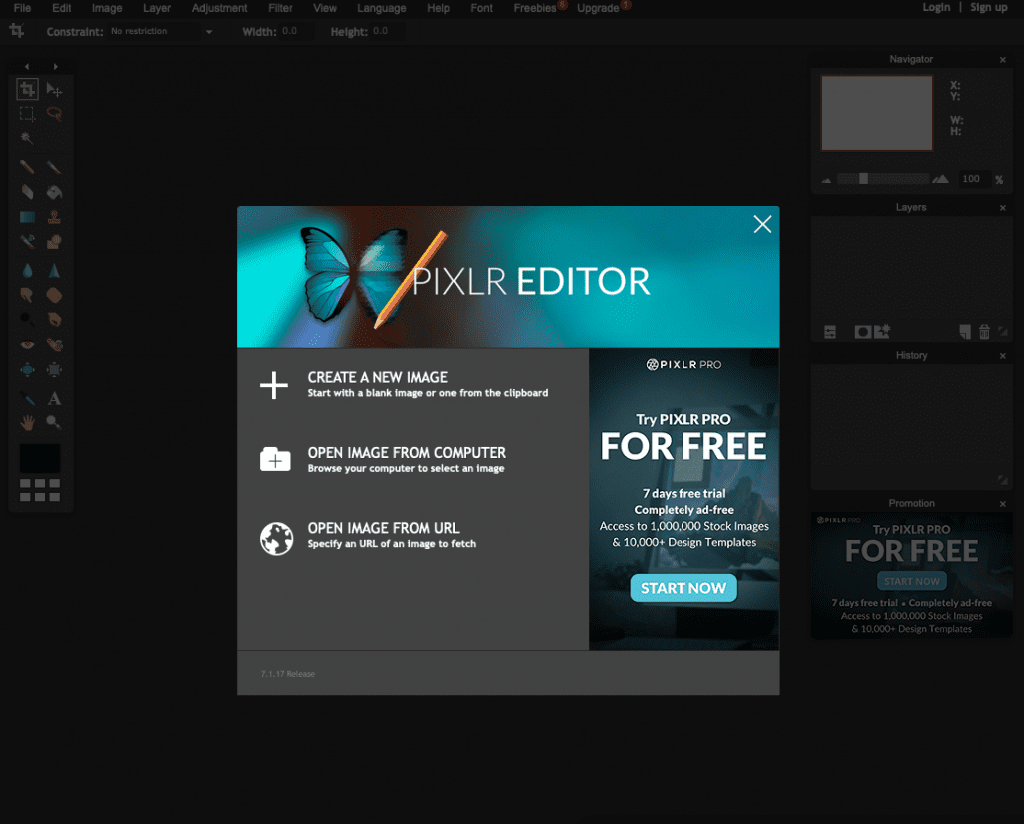
Task: Toggle layer settings icon in Layers panel
Action: [830, 332]
